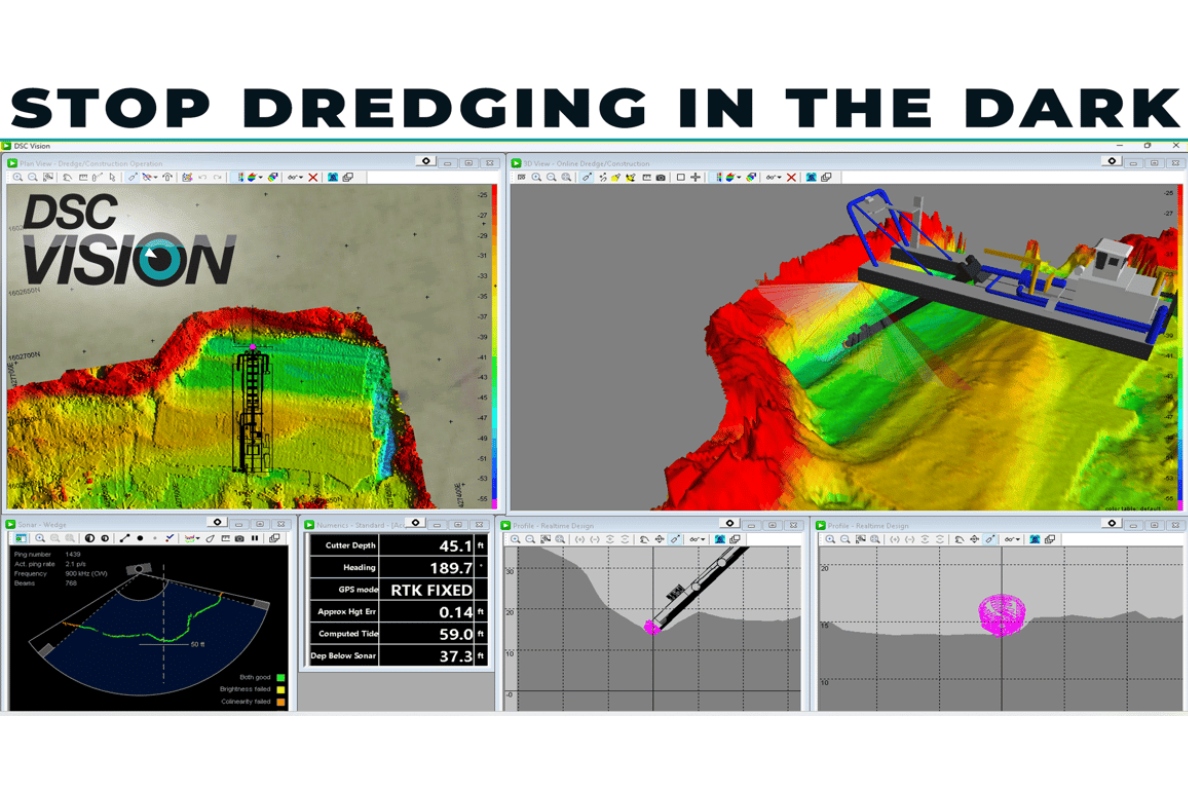Select the square box tool in 3D View
Image resolution: width=1188 pixels, height=800 pixels.
tap(680, 177)
